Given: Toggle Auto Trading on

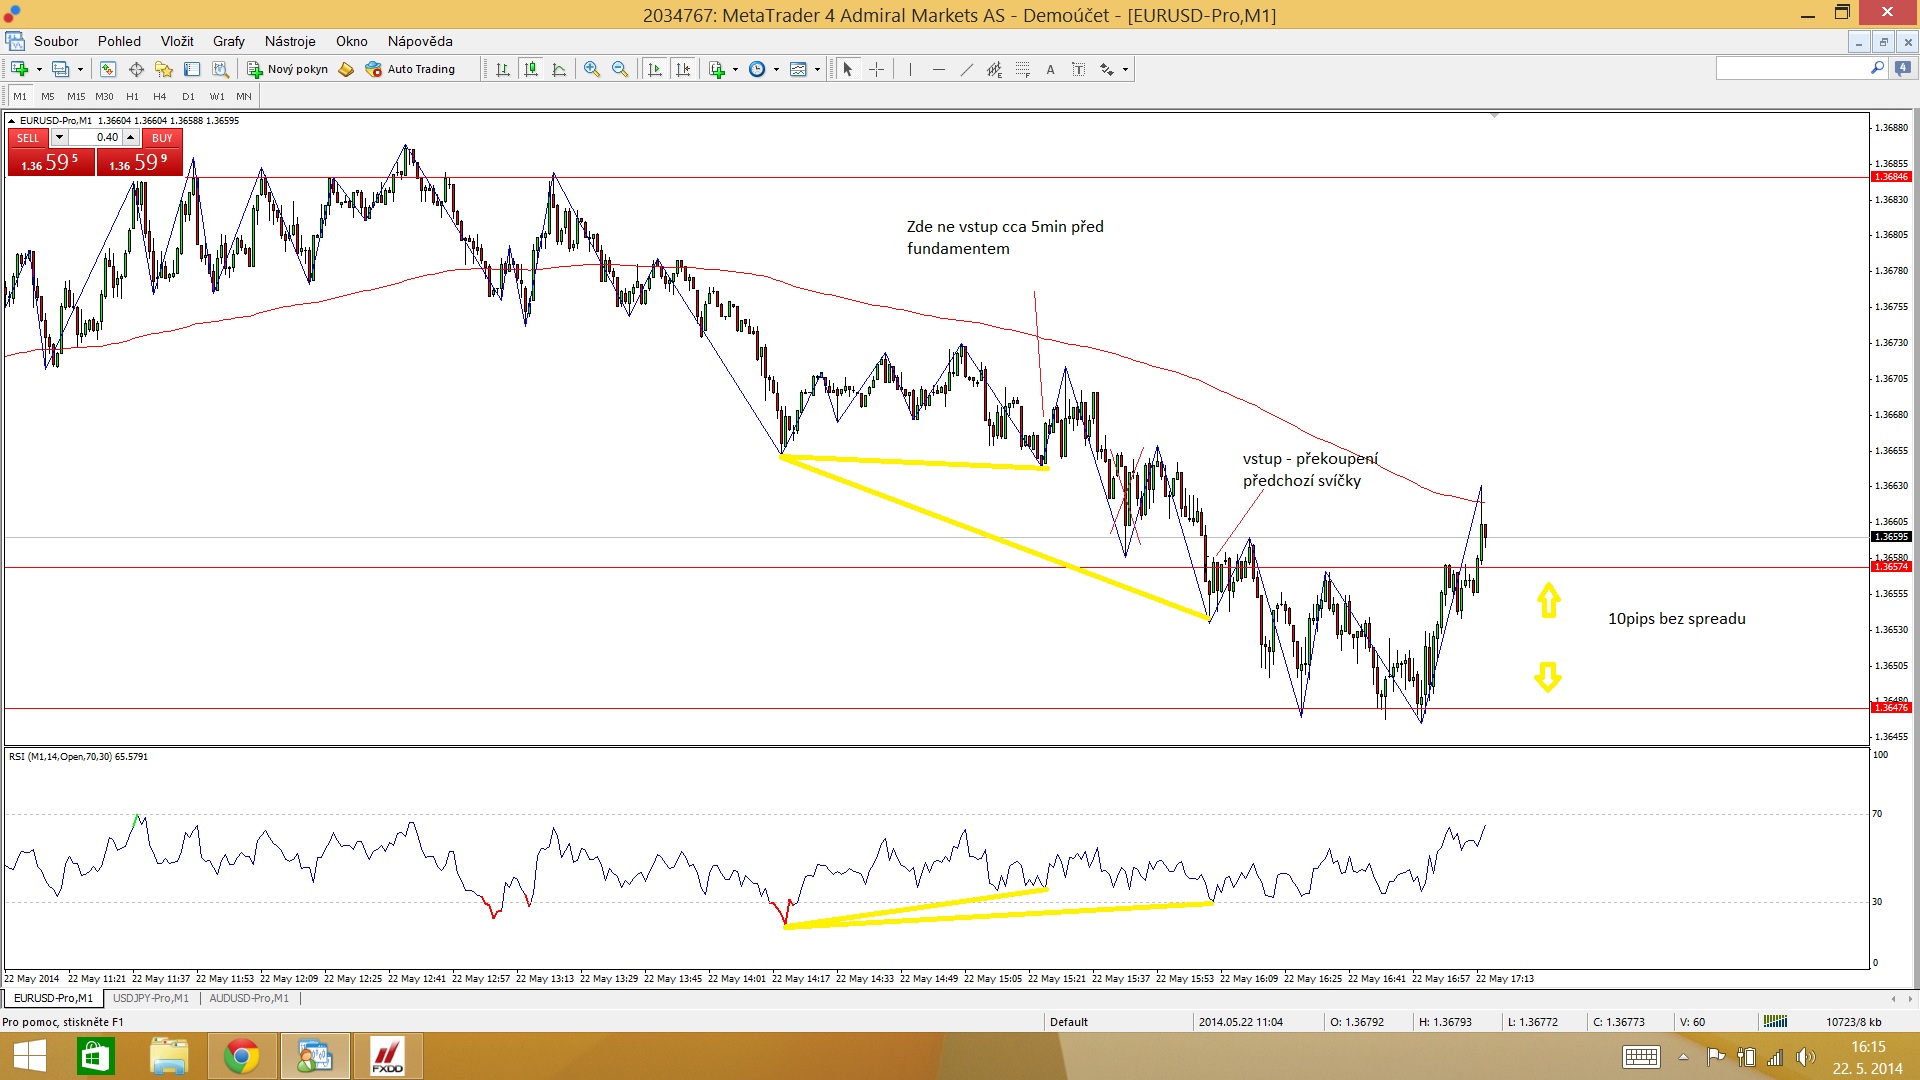Looking at the screenshot, I should tap(411, 69).
